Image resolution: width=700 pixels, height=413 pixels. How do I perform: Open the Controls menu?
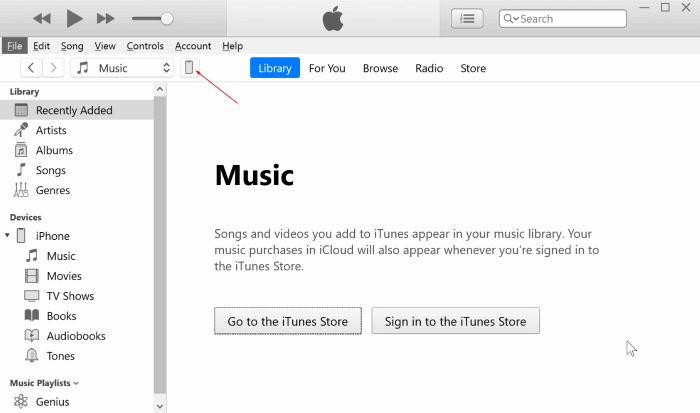click(x=145, y=46)
